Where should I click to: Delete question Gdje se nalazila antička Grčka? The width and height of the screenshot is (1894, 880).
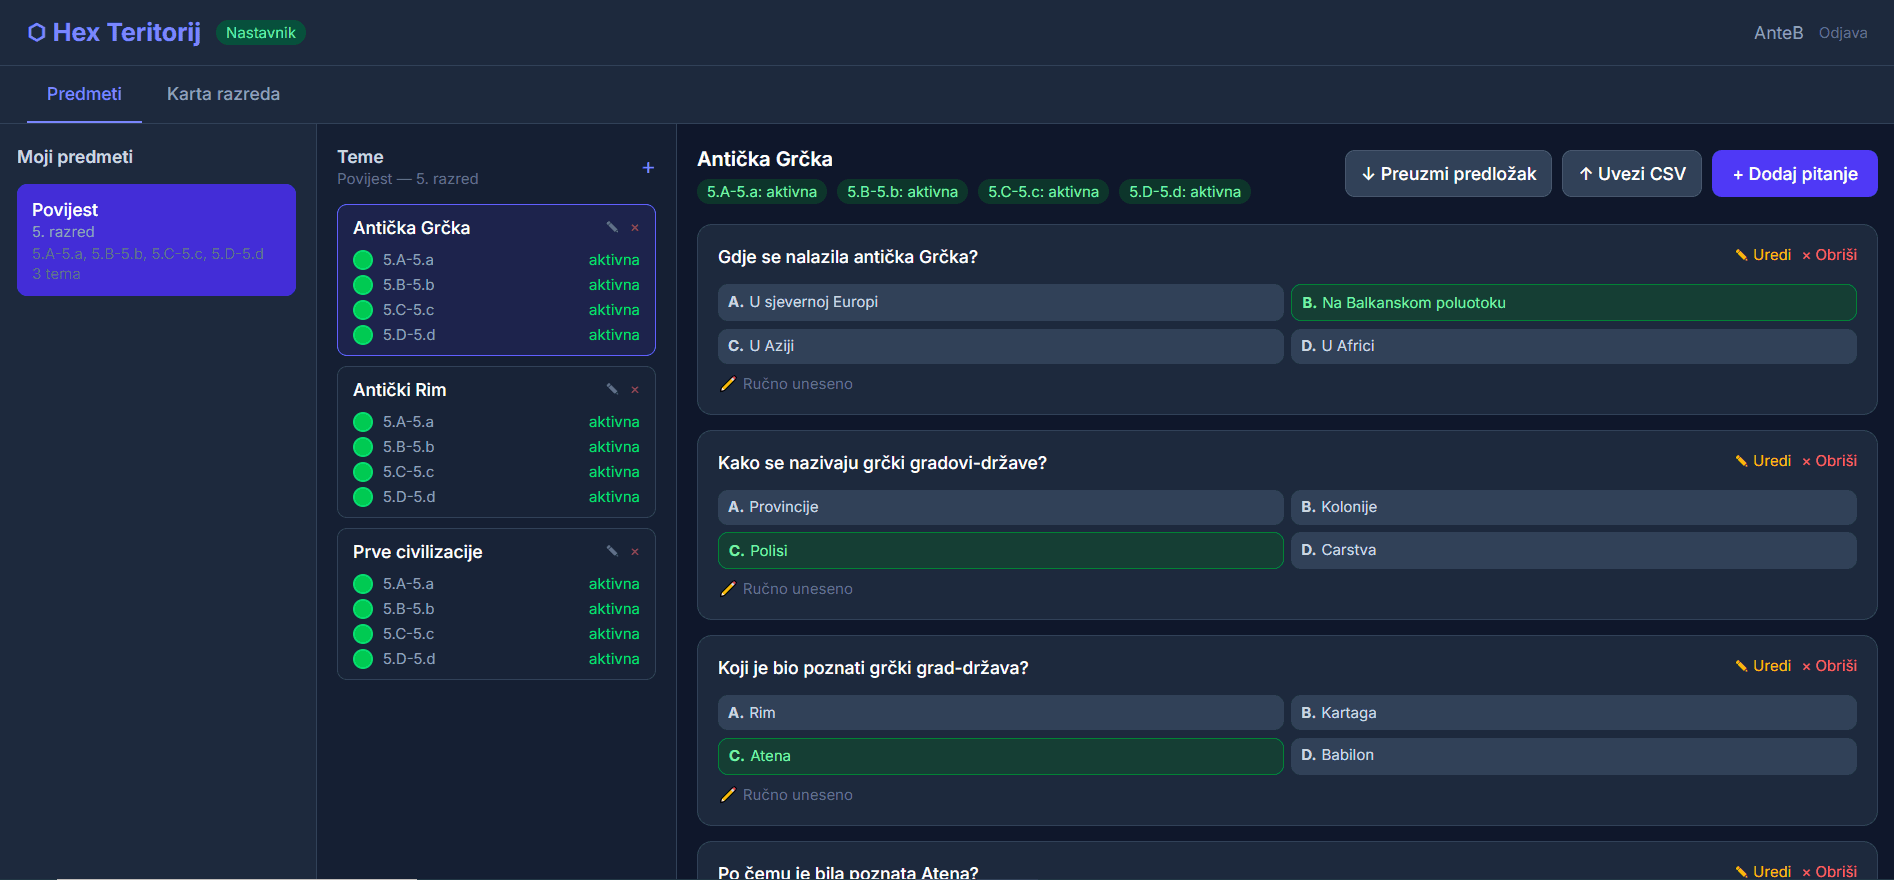click(x=1829, y=255)
